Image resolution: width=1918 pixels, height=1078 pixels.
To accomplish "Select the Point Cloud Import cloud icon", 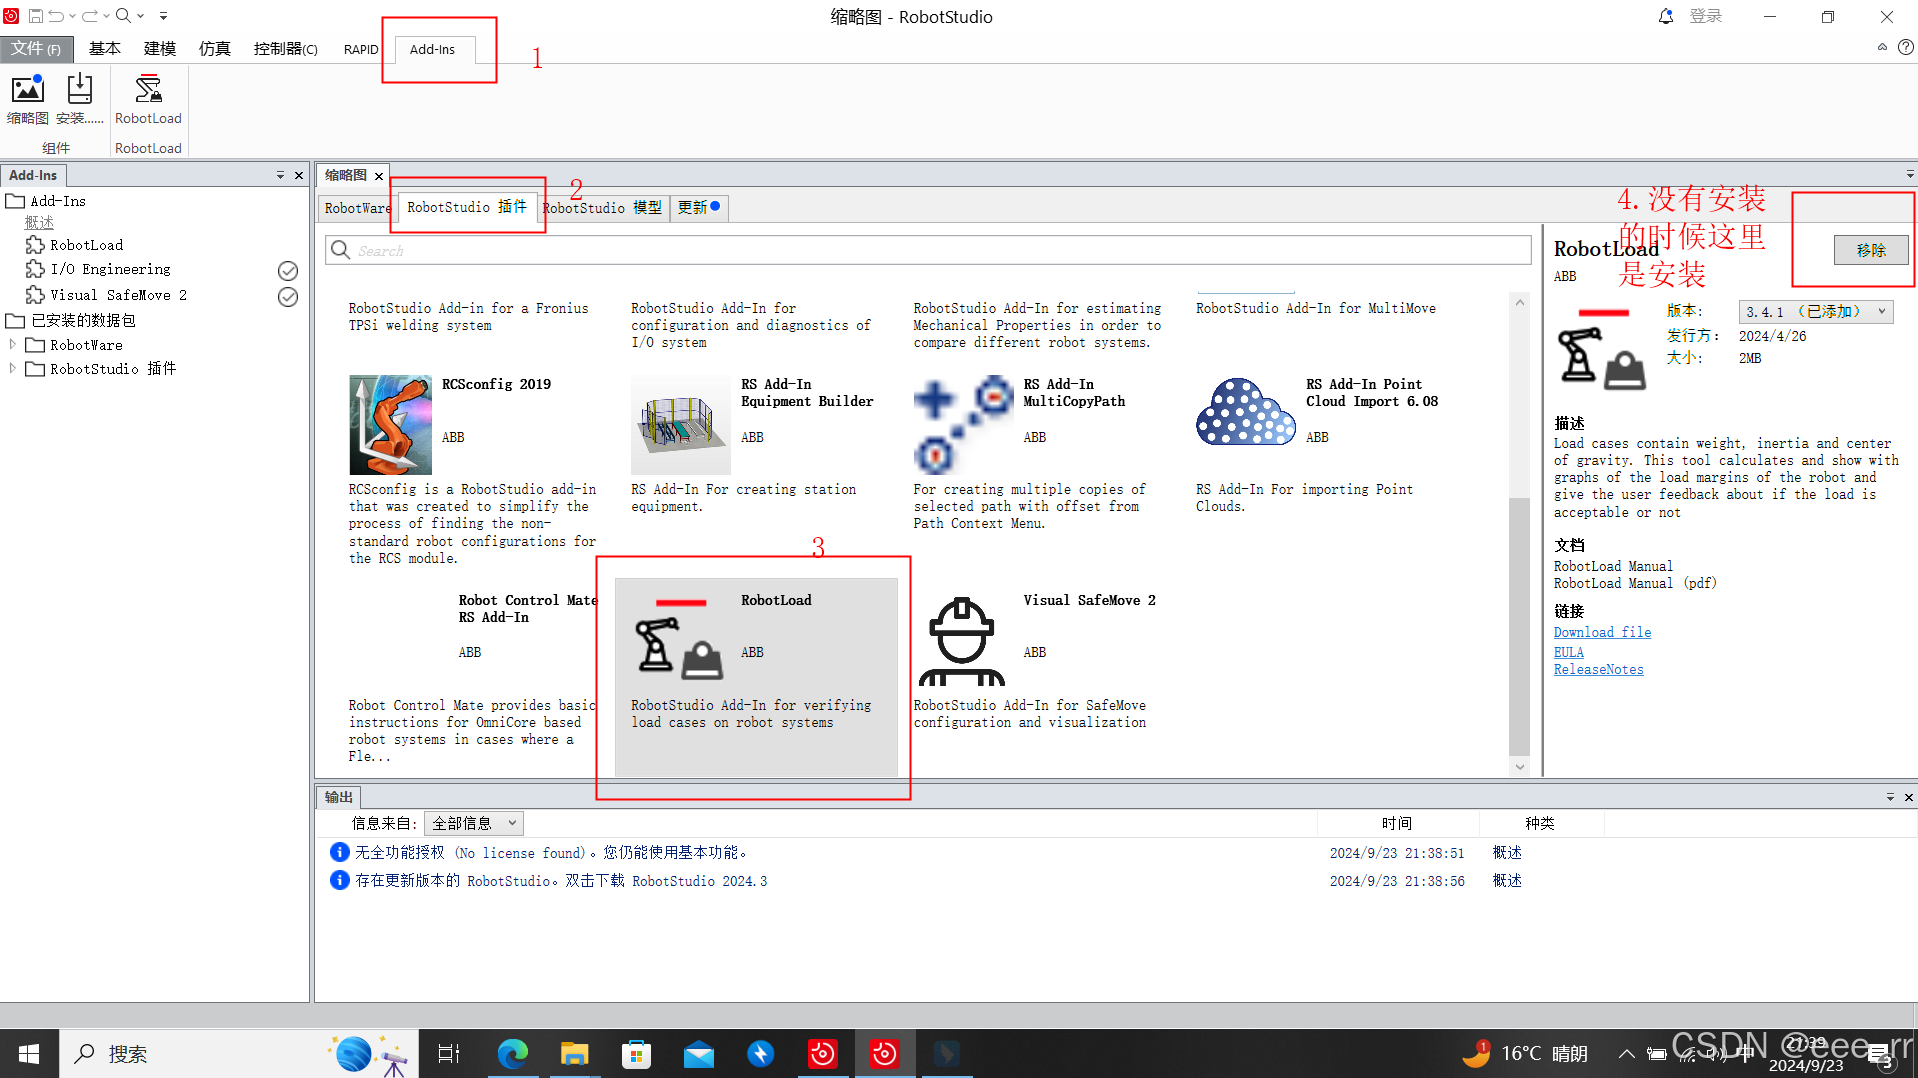I will tap(1246, 411).
